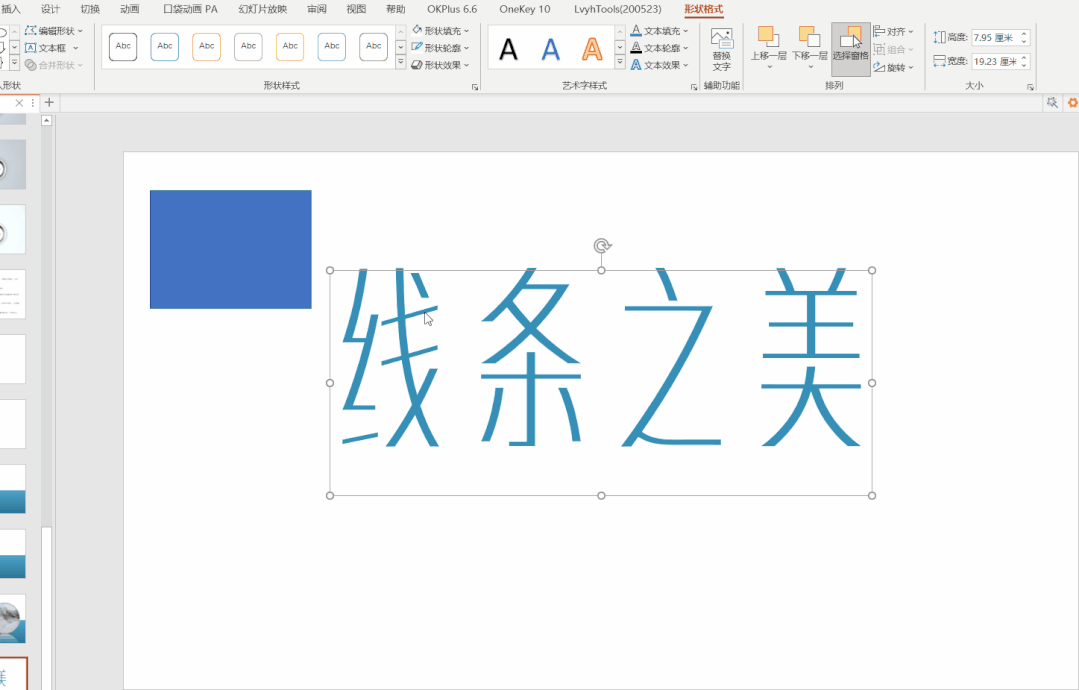Viewport: 1079px width, 690px height.
Task: Open the OneKey 10 ribbon tab
Action: [x=525, y=9]
